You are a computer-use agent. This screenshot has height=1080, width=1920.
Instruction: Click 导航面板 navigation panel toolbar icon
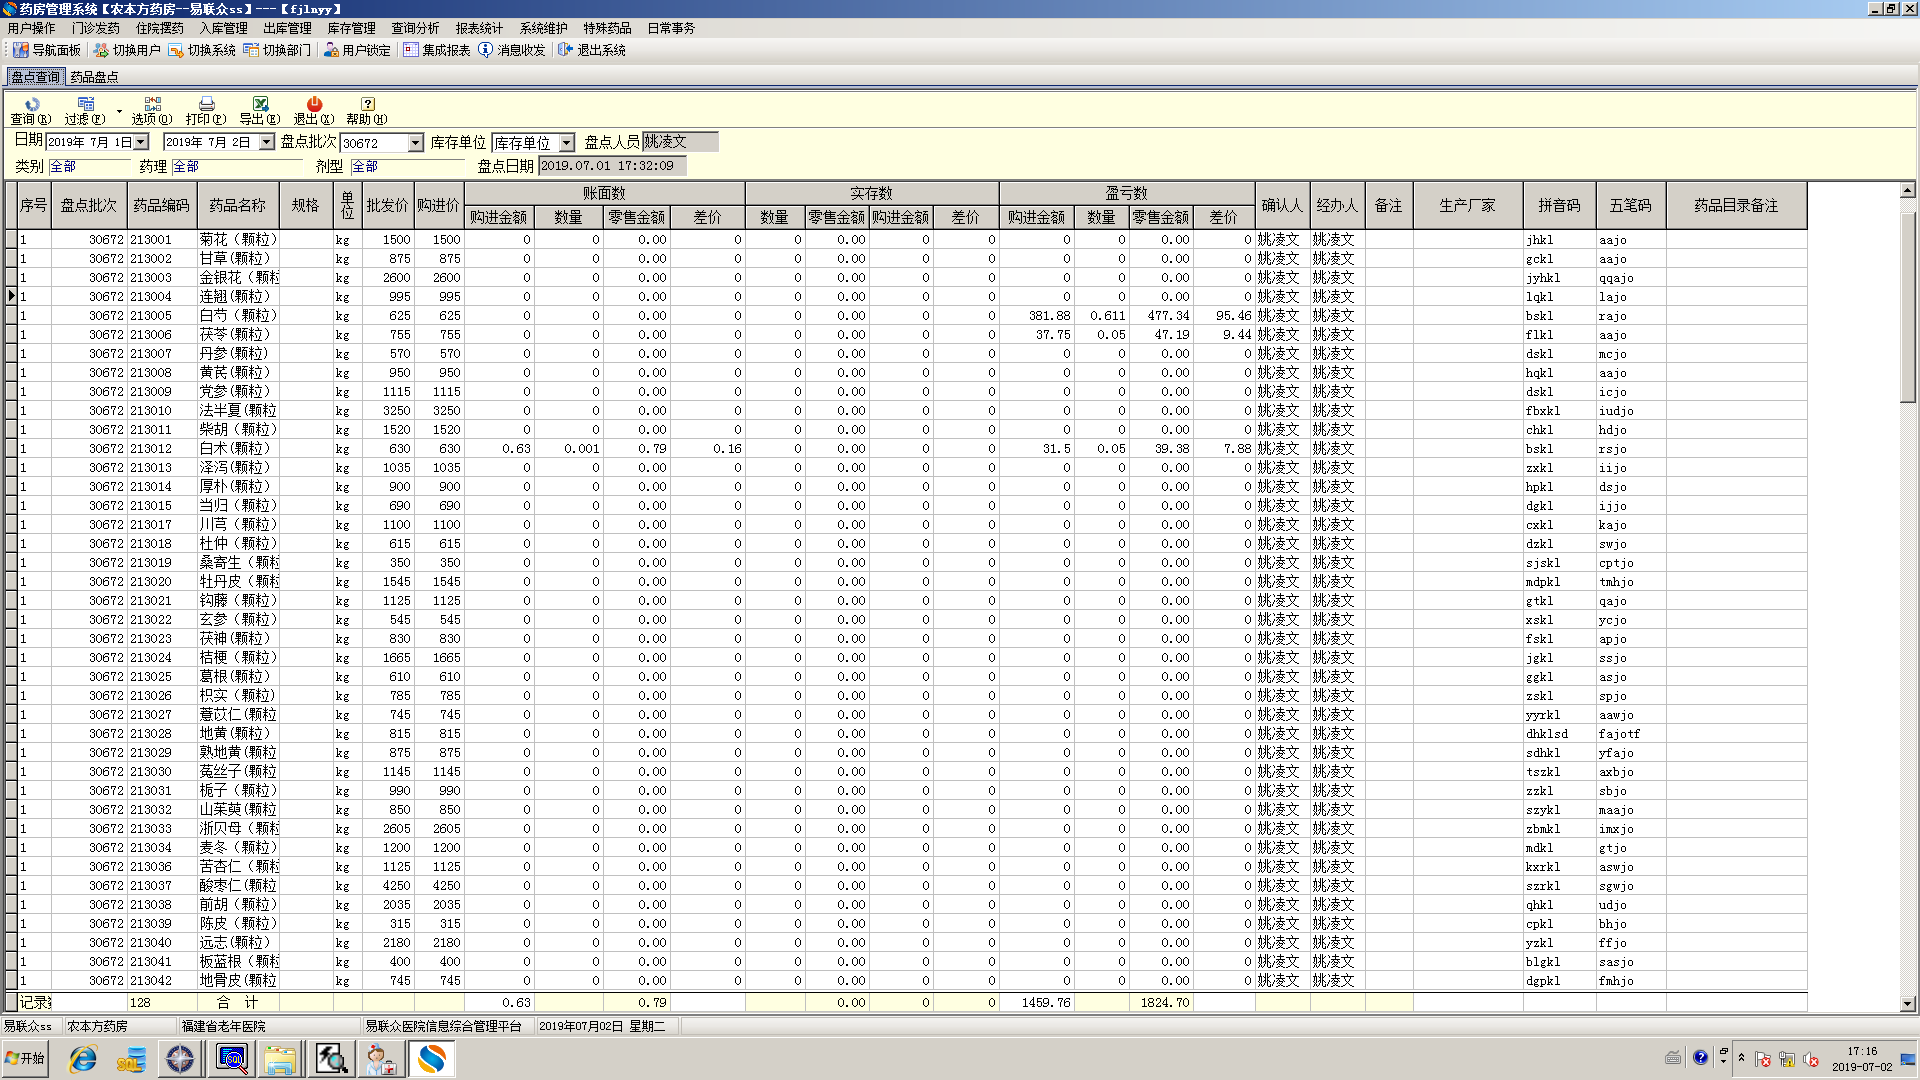pos(46,50)
